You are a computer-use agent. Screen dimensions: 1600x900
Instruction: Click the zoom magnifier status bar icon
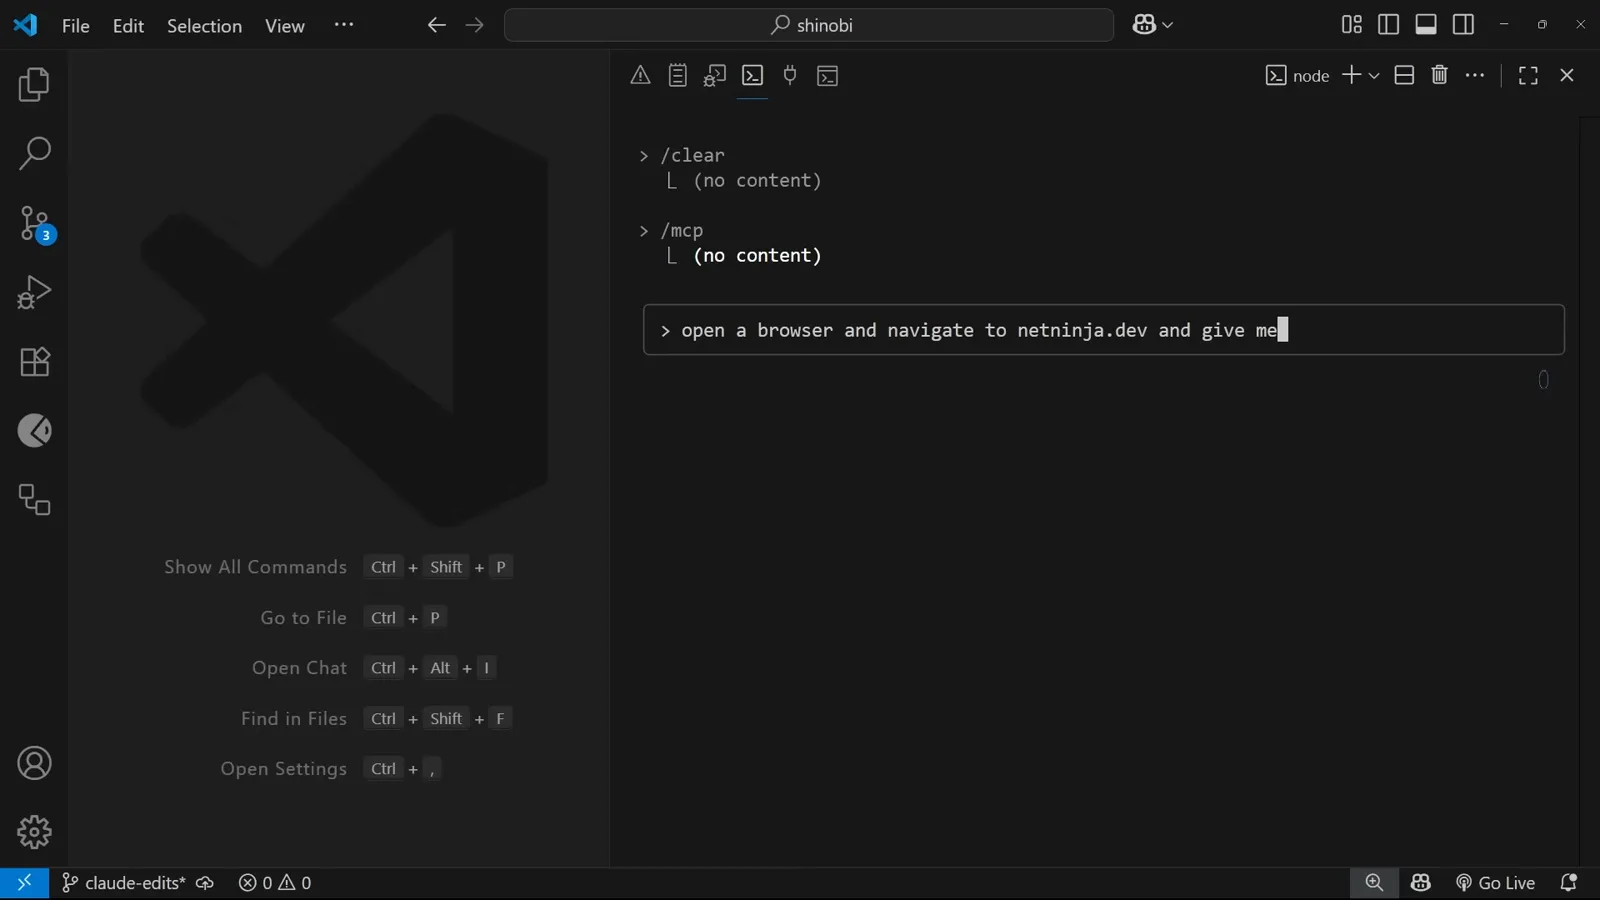click(1374, 883)
